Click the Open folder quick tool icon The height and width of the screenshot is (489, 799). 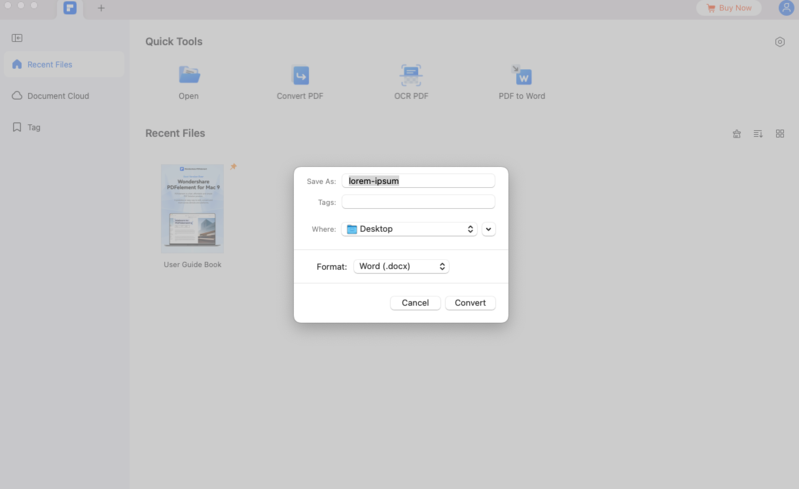pos(189,75)
